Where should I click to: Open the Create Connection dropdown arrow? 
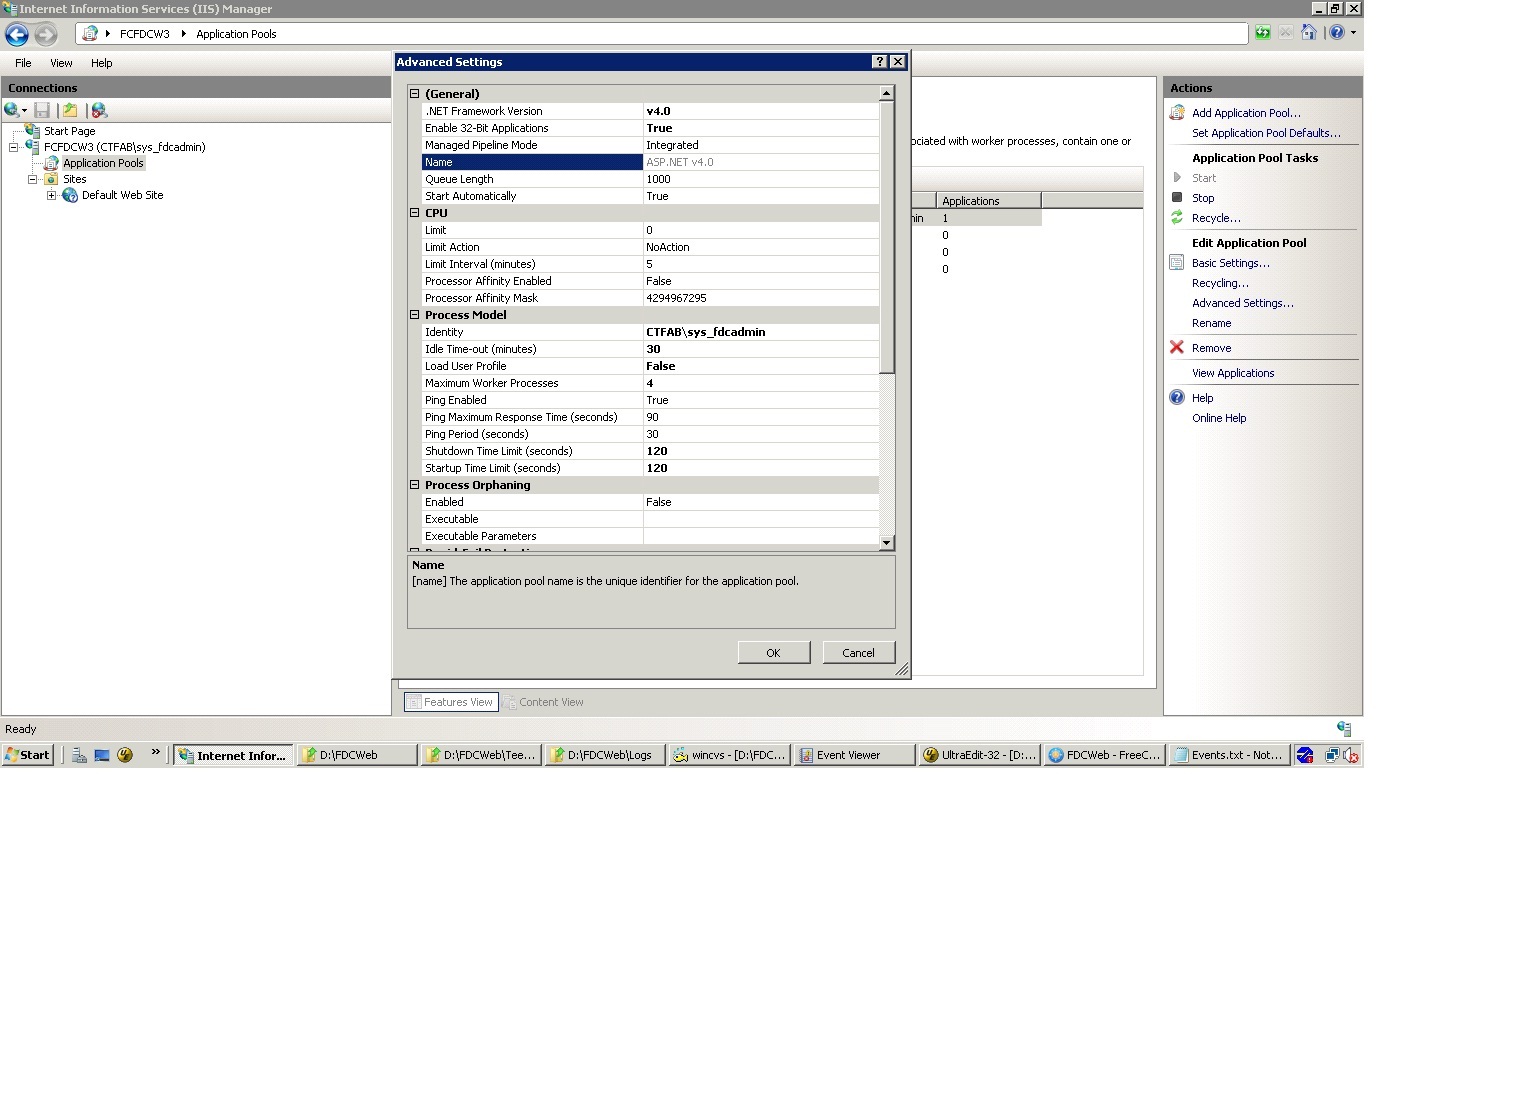pyautogui.click(x=24, y=111)
